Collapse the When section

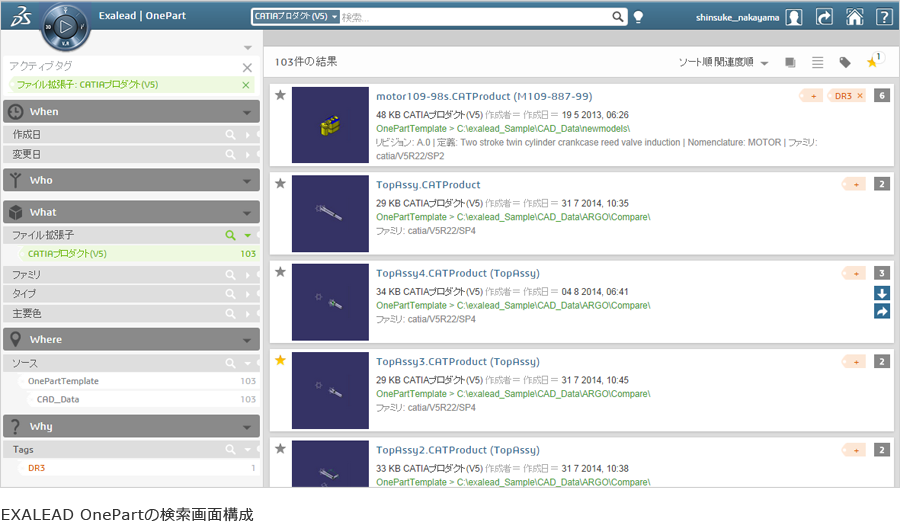click(247, 112)
